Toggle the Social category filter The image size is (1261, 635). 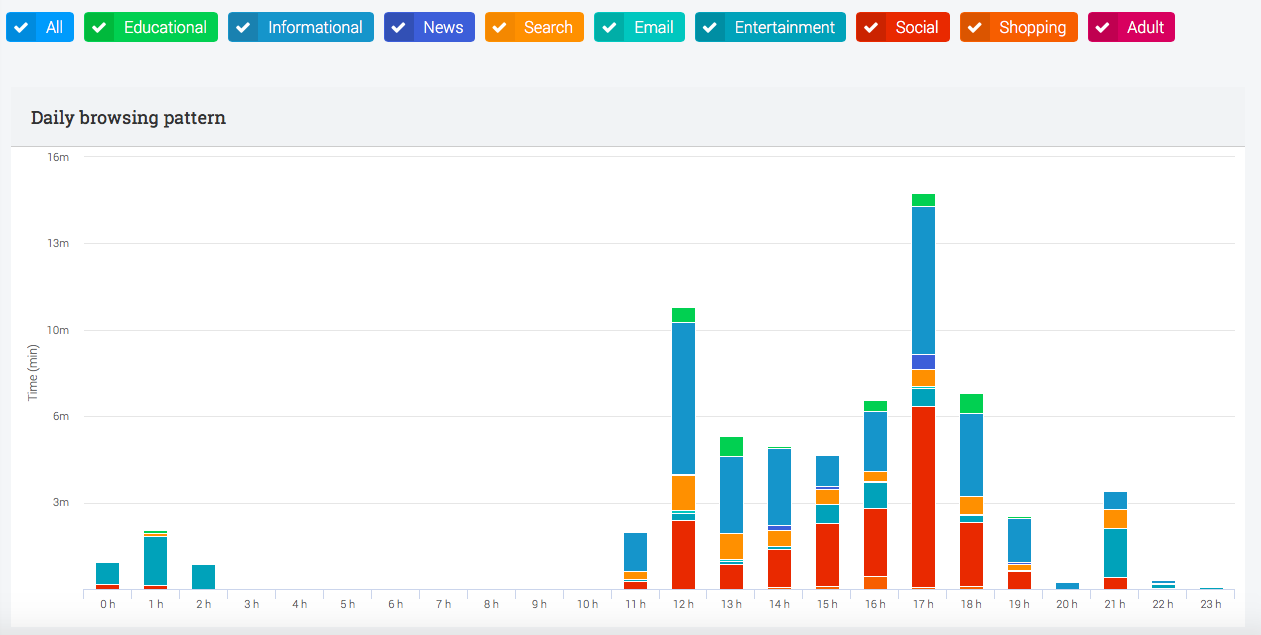pyautogui.click(x=903, y=27)
